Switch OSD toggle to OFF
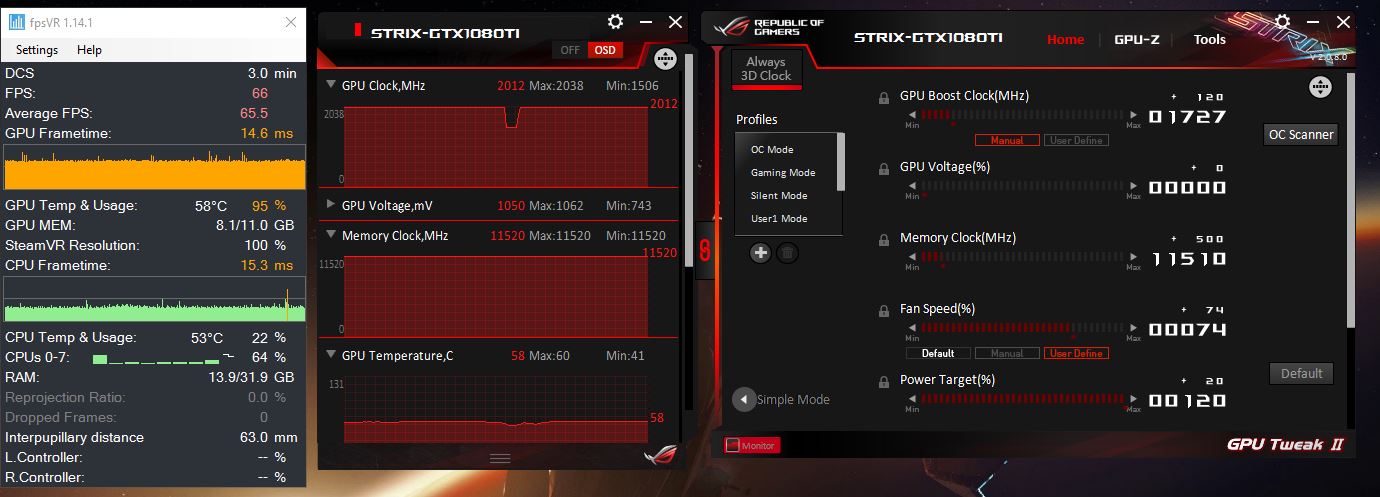Image resolution: width=1380 pixels, height=497 pixels. click(x=570, y=50)
